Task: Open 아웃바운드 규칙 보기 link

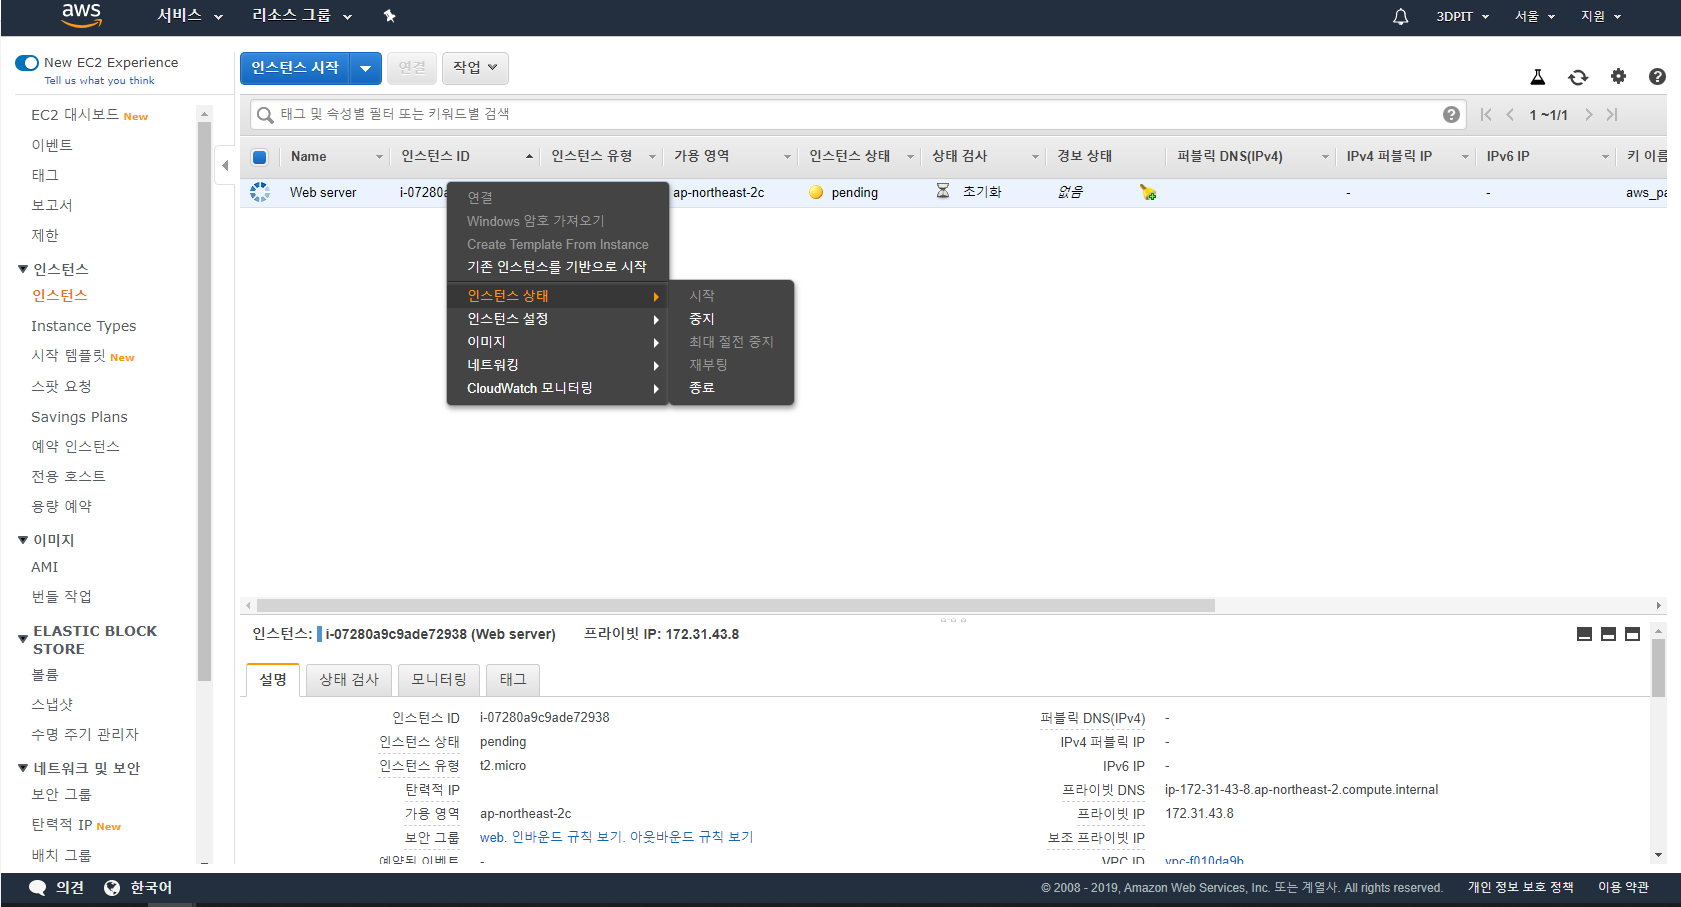Action: click(691, 838)
